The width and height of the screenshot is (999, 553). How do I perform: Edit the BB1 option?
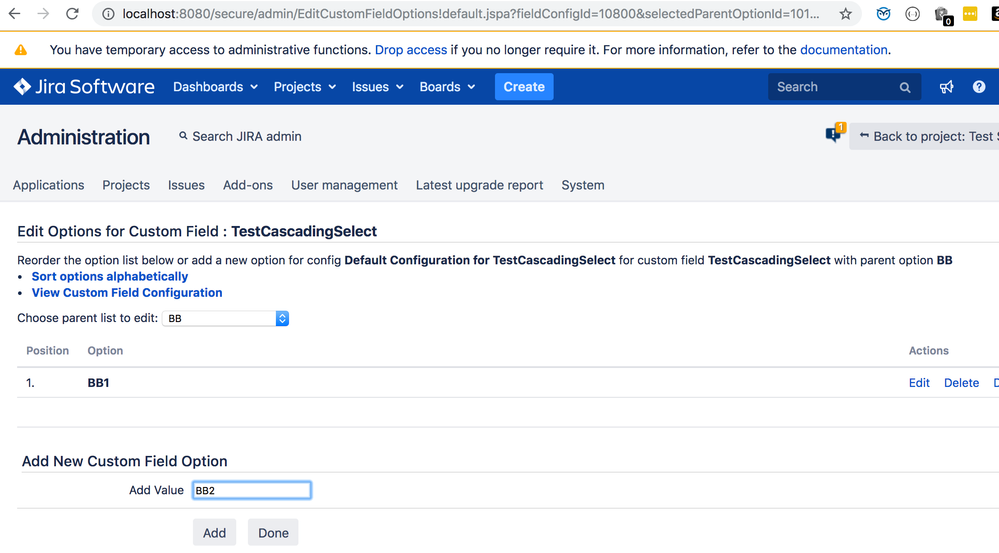pyautogui.click(x=919, y=382)
